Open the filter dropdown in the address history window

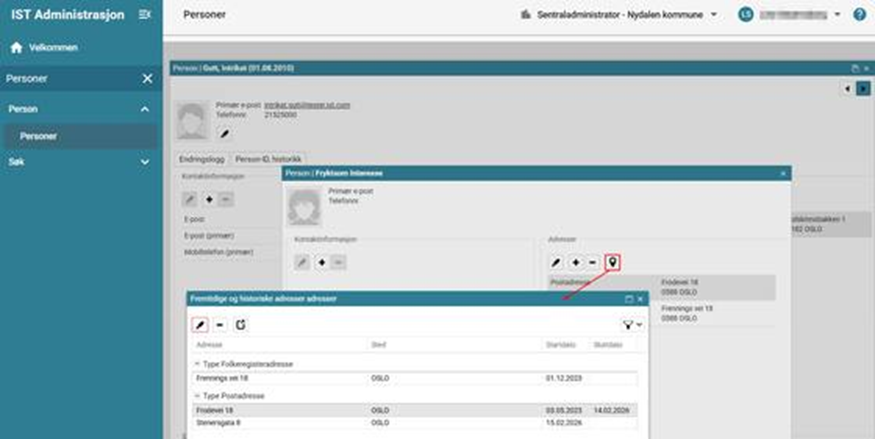tap(632, 325)
